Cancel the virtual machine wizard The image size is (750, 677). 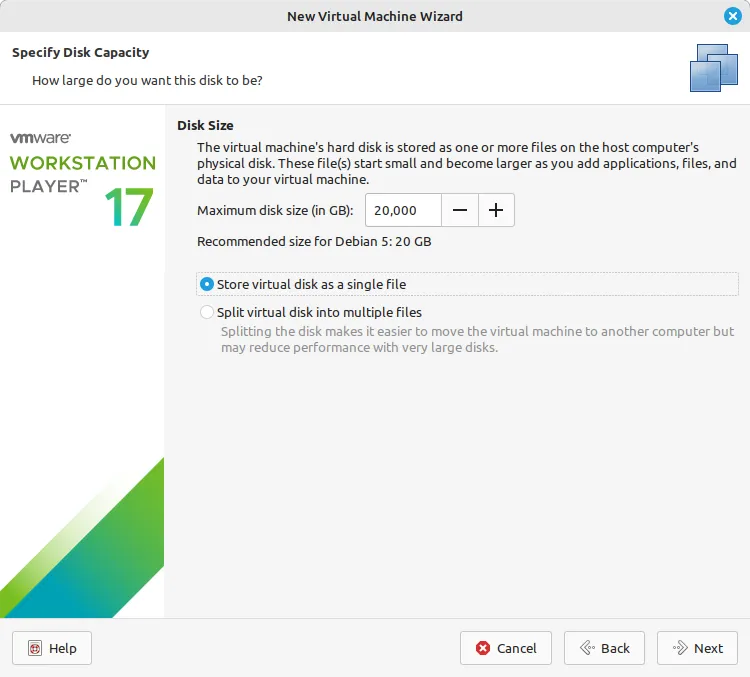(506, 648)
